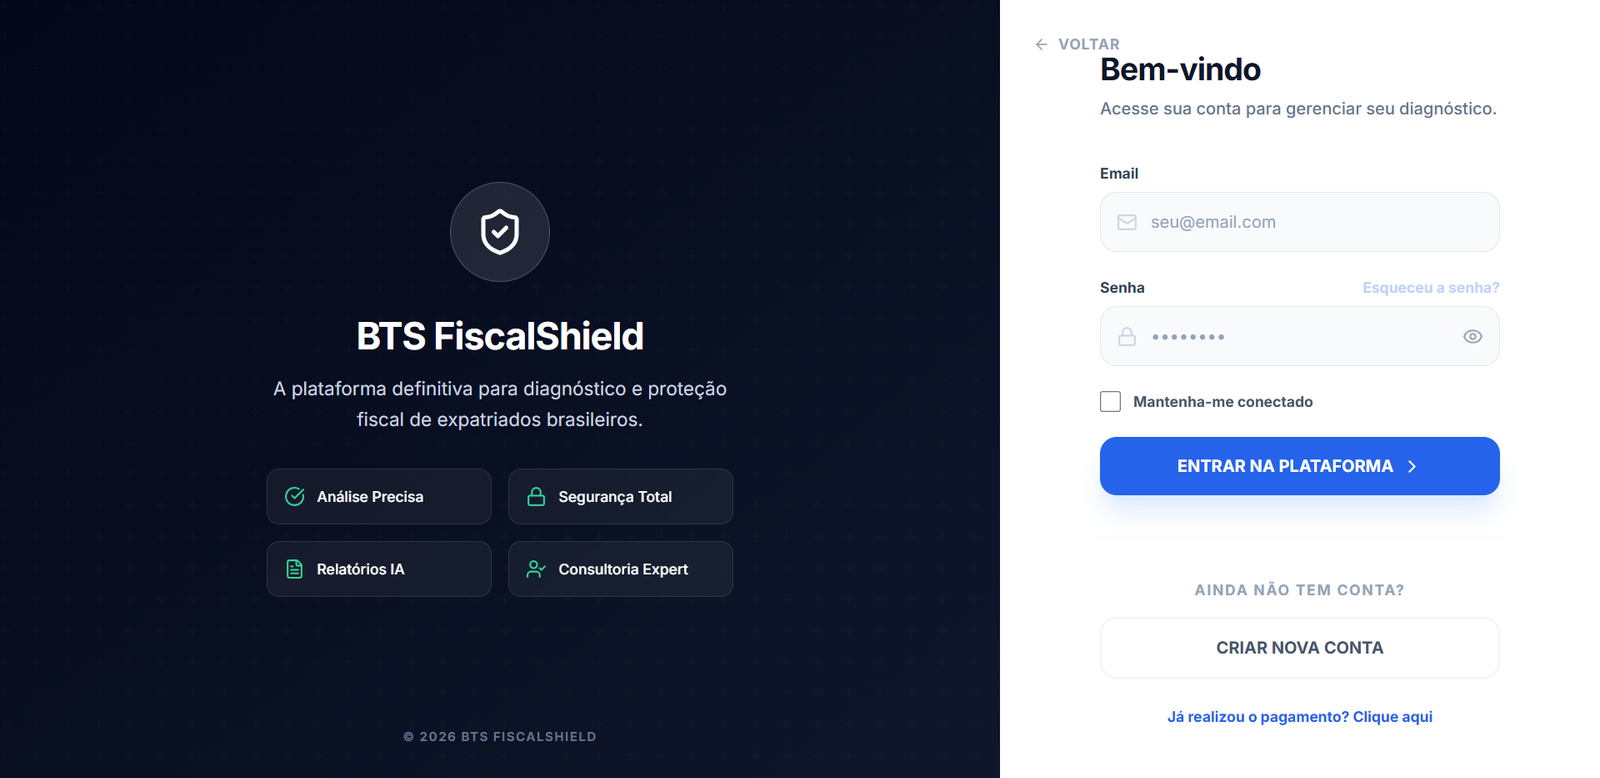
Task: Click the padlock icon in Senha field
Action: coord(1127,337)
